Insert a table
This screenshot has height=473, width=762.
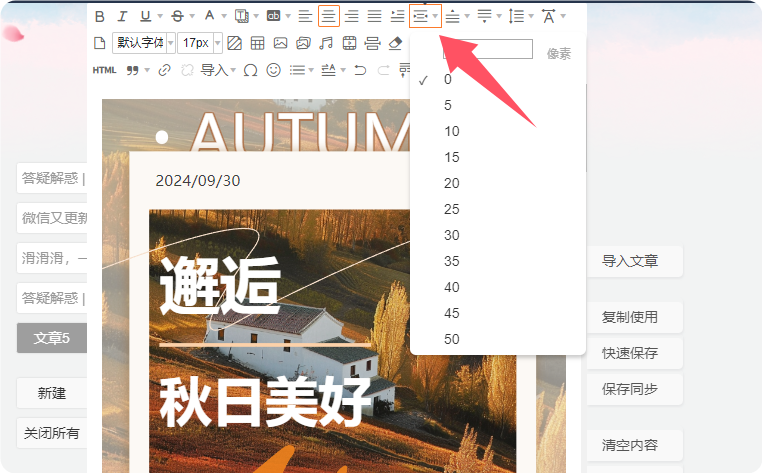(x=258, y=43)
